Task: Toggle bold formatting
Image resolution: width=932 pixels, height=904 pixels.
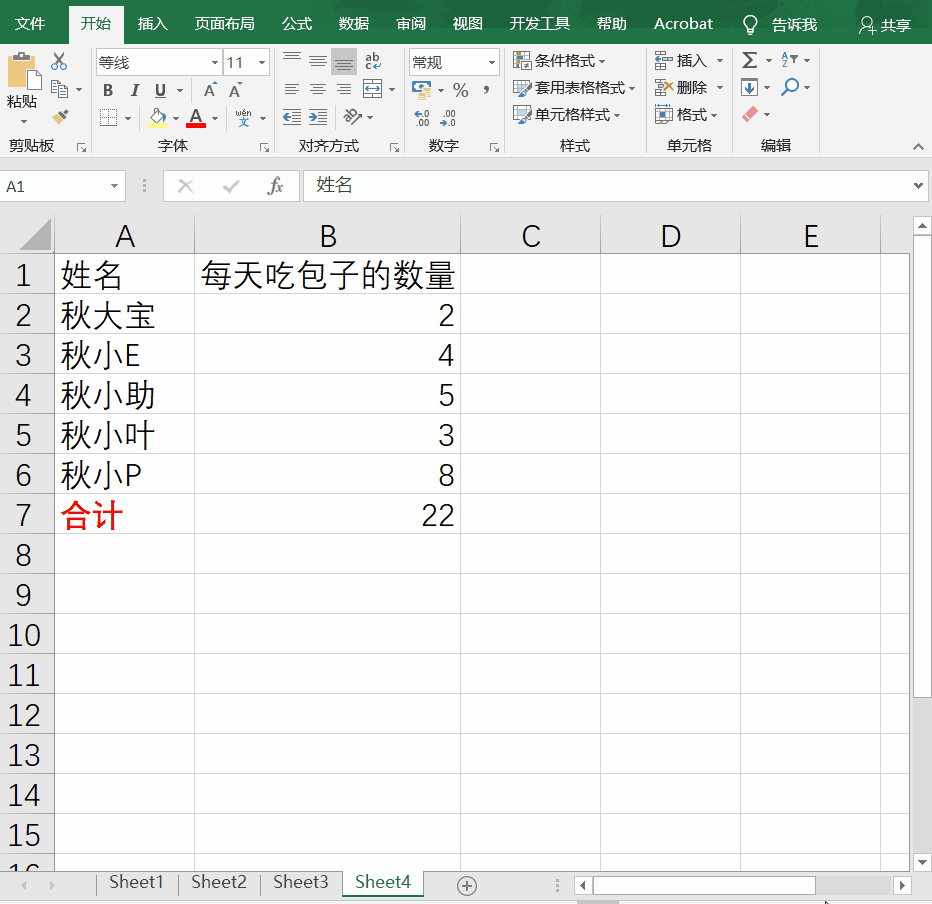Action: (108, 89)
